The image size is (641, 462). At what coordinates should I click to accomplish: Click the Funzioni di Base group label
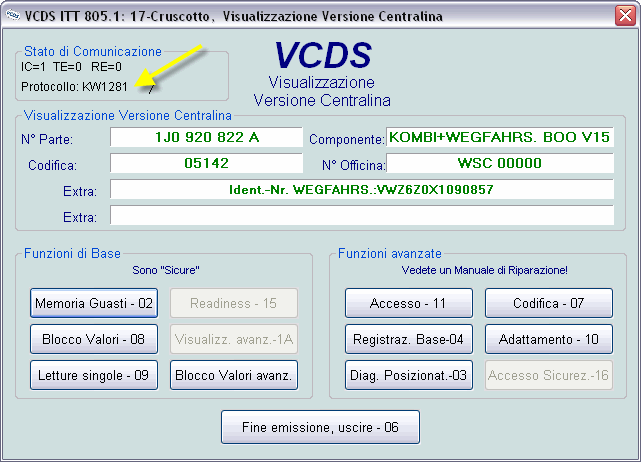[x=72, y=253]
